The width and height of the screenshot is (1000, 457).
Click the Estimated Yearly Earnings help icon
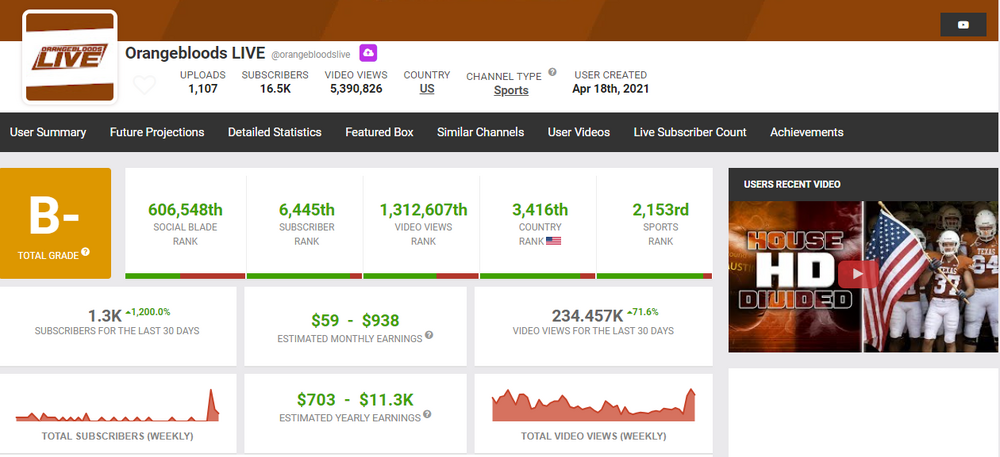(426, 414)
